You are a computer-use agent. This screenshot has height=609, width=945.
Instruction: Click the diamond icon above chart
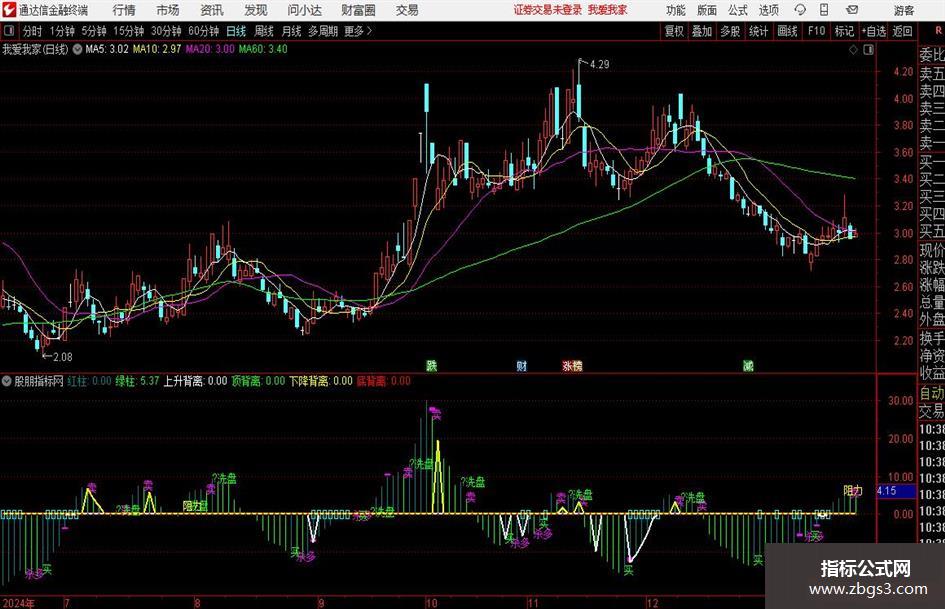click(x=853, y=49)
